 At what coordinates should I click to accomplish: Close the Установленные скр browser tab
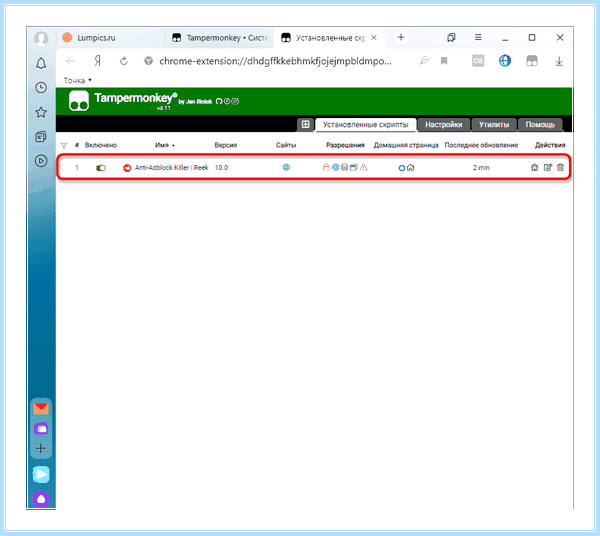(374, 37)
